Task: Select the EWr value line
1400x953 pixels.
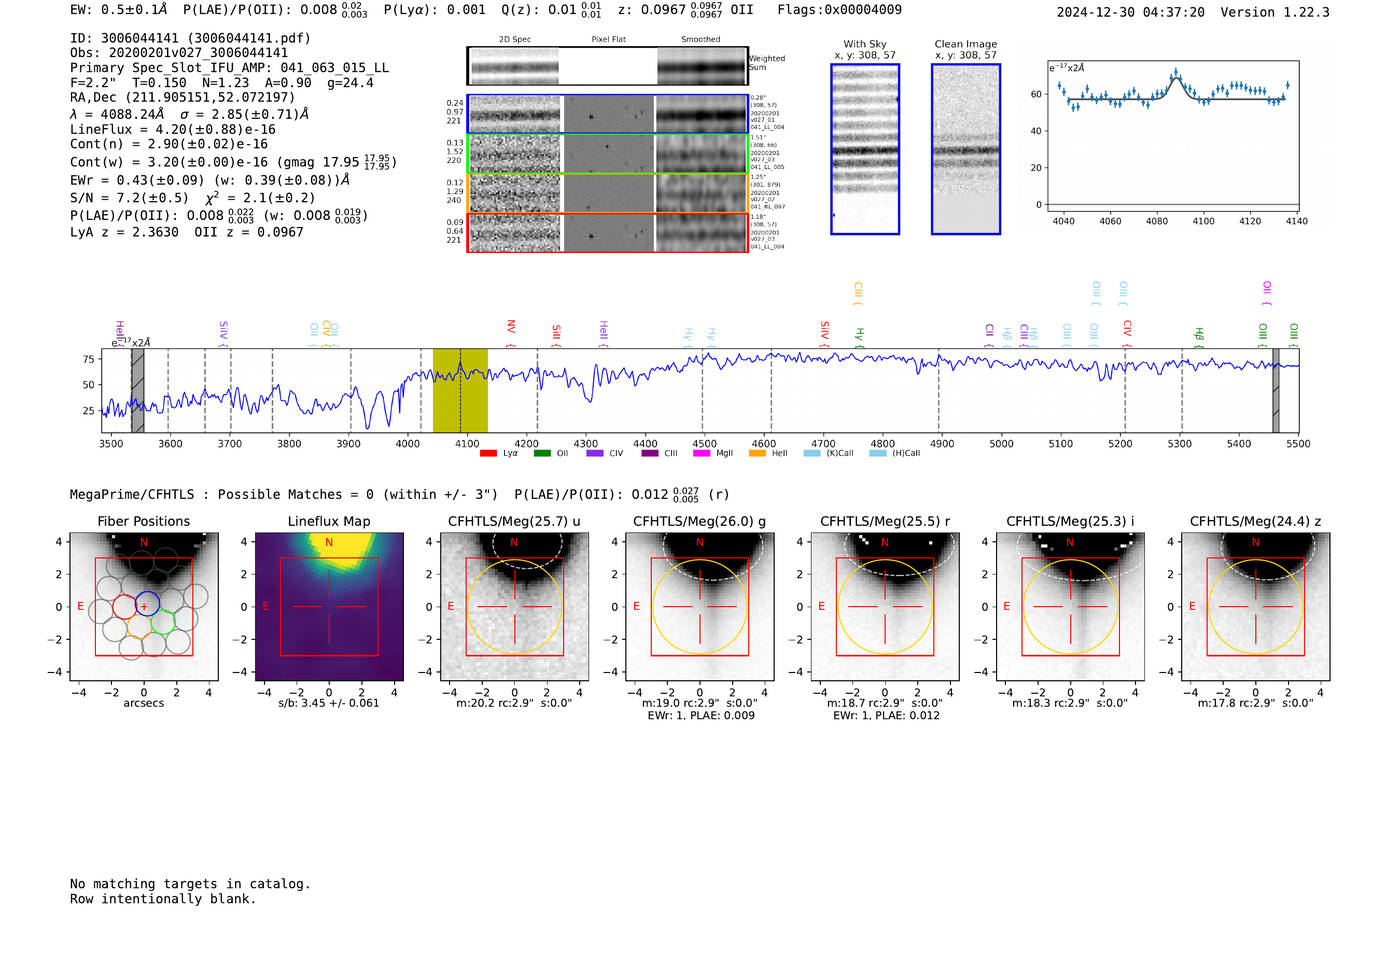Action: 210,180
